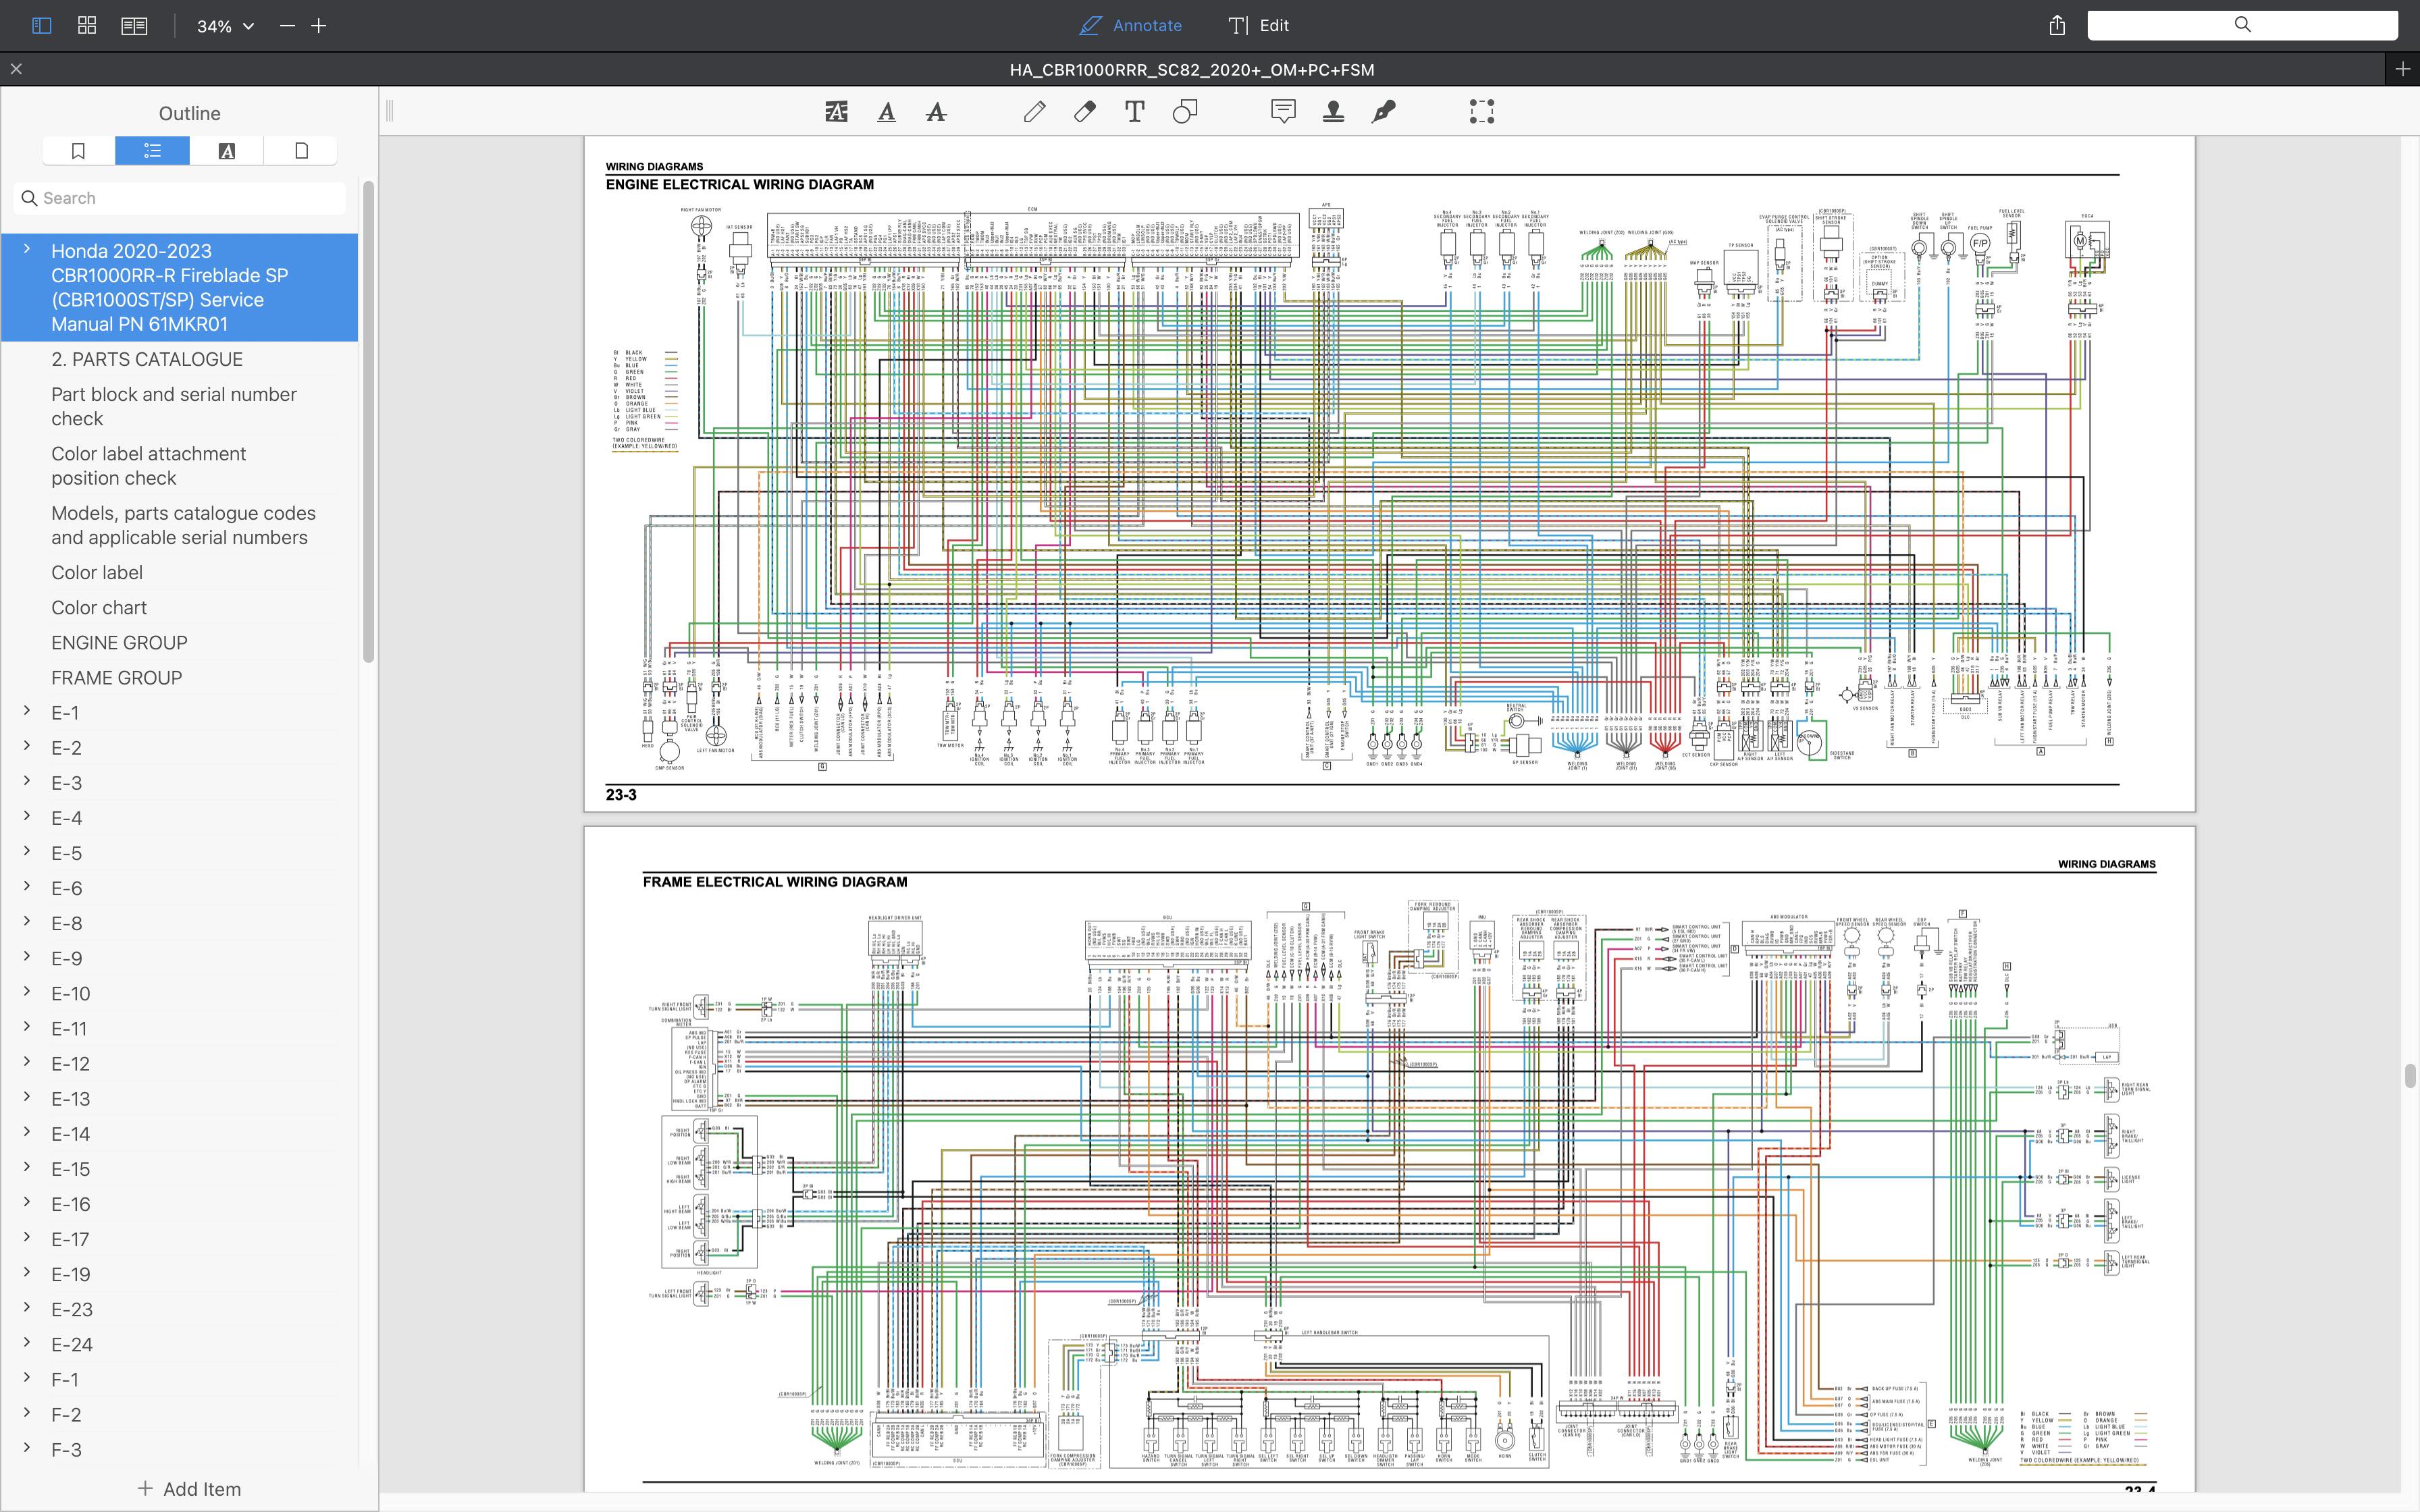2420x1512 pixels.
Task: Activate the selection rectangle tool
Action: point(1481,112)
